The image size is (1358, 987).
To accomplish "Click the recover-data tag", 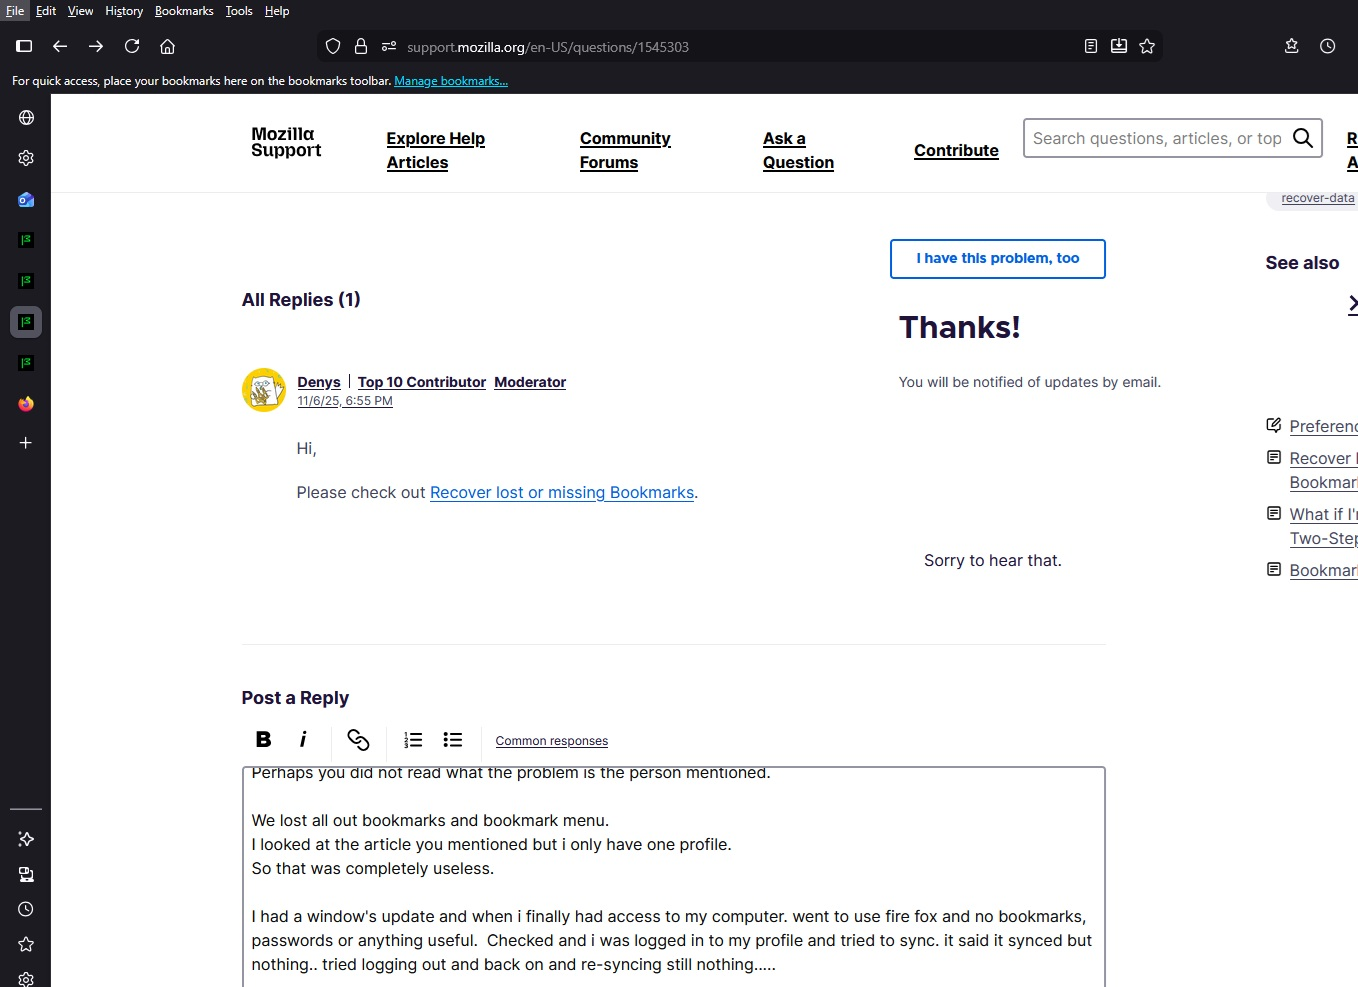I will click(1318, 198).
